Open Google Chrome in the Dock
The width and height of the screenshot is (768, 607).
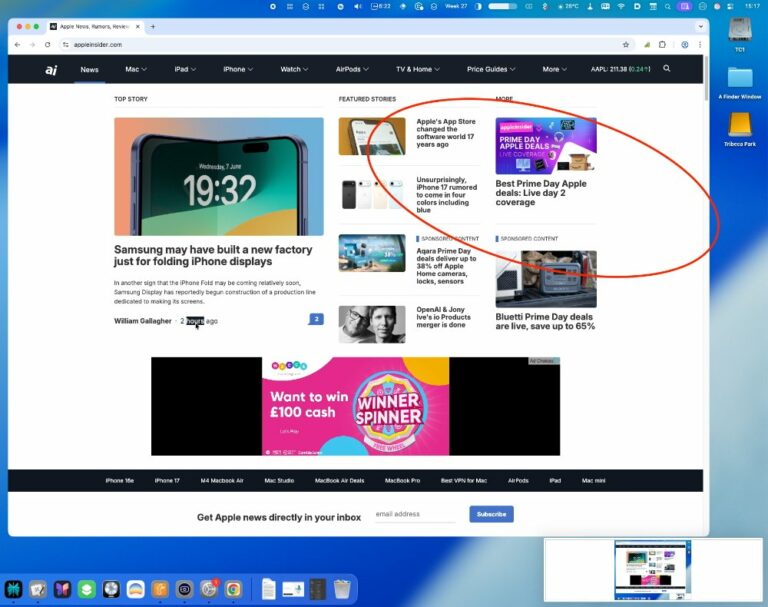tap(233, 589)
